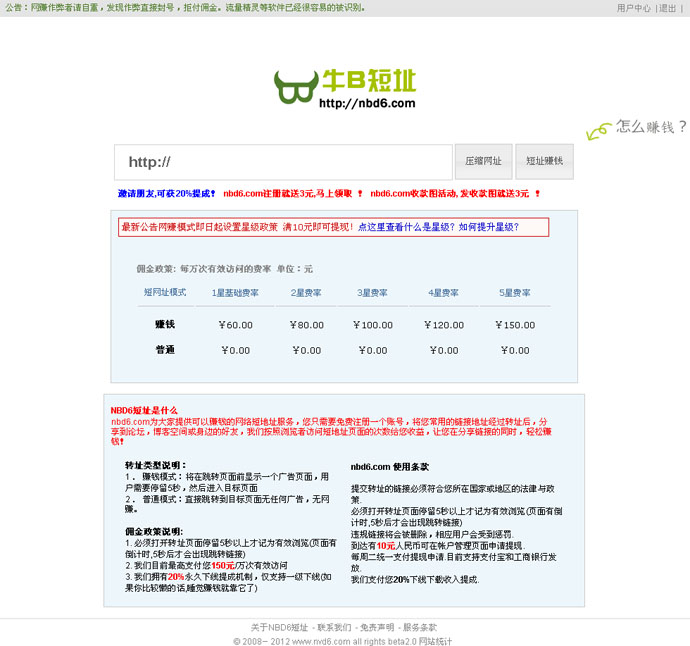This screenshot has height=646, width=690.
Task: Click the ¥80.00 rate cell
Action: click(x=307, y=325)
